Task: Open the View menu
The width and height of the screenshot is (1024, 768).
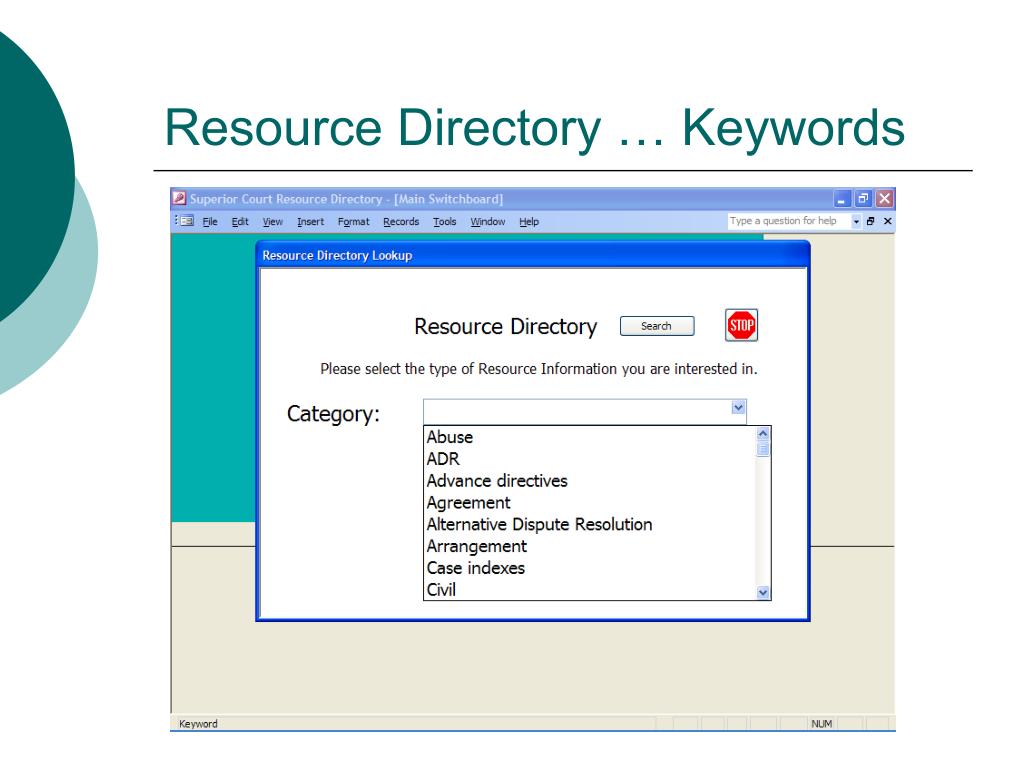Action: (x=272, y=221)
